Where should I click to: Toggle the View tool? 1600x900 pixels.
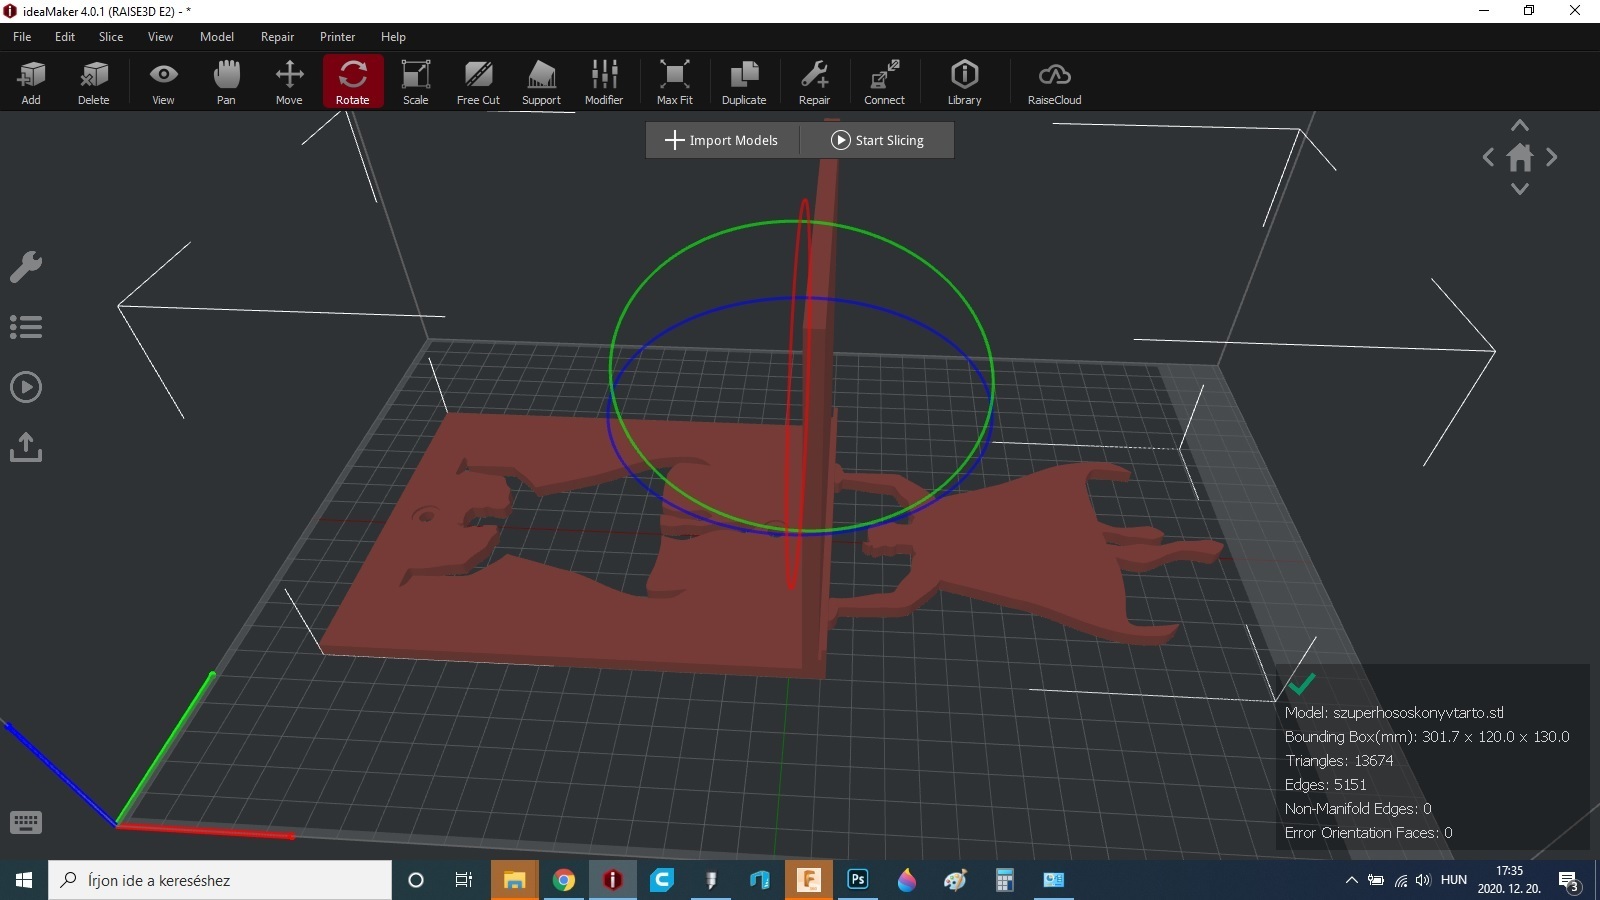(x=163, y=82)
